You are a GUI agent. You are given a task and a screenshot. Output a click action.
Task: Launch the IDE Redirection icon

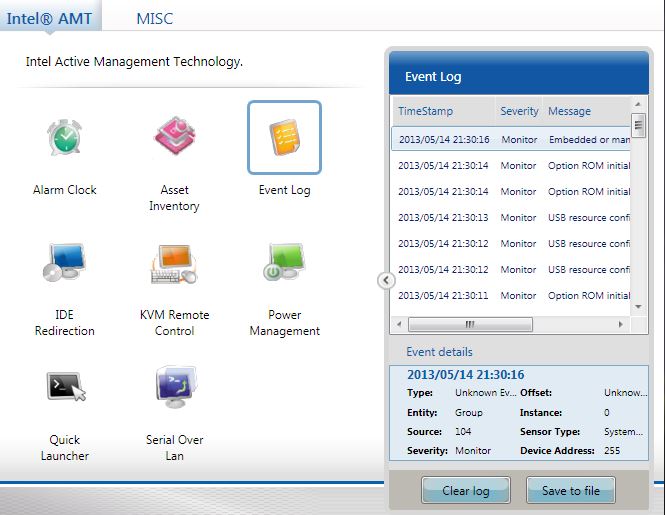(x=64, y=262)
